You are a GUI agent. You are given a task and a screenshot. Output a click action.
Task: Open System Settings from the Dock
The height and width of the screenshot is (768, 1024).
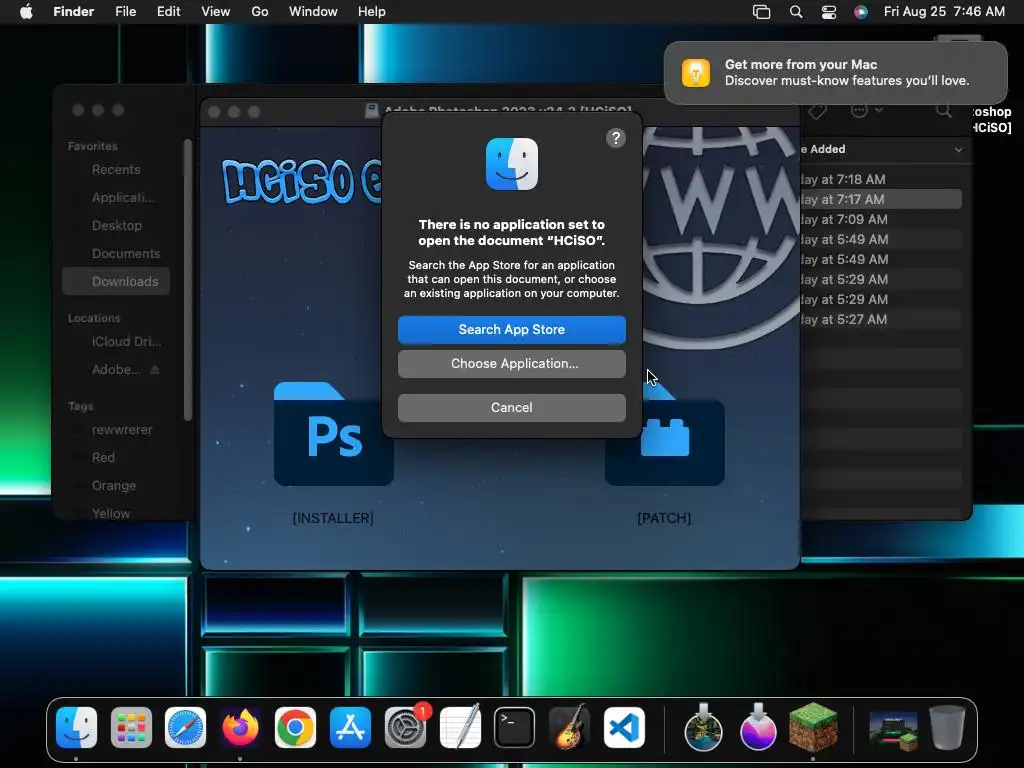click(x=405, y=728)
